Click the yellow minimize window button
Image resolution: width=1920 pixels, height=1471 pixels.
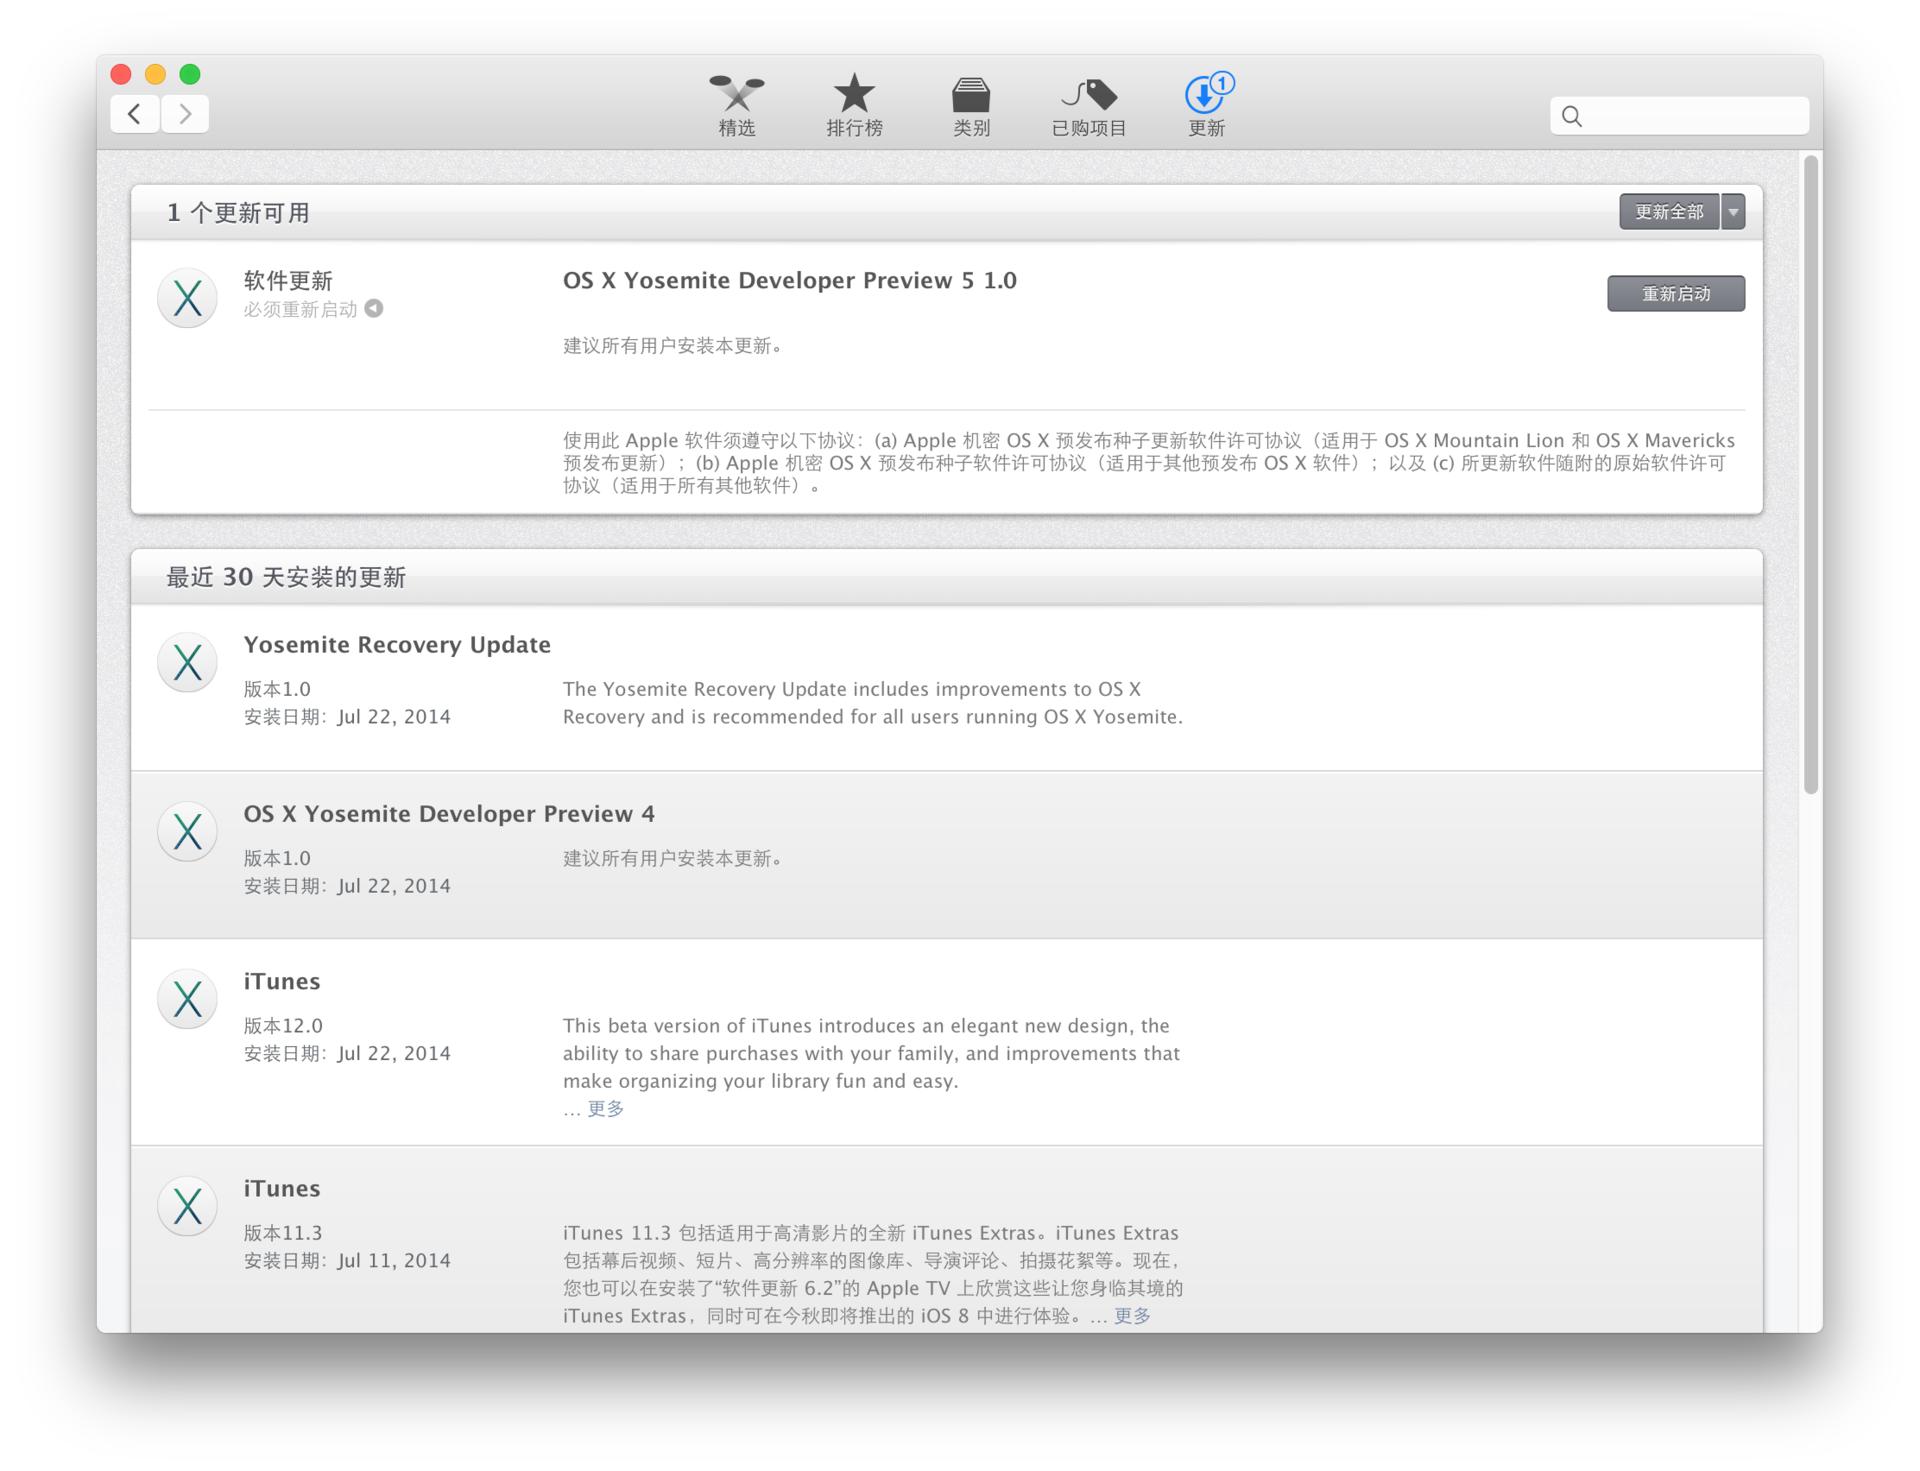pos(155,74)
